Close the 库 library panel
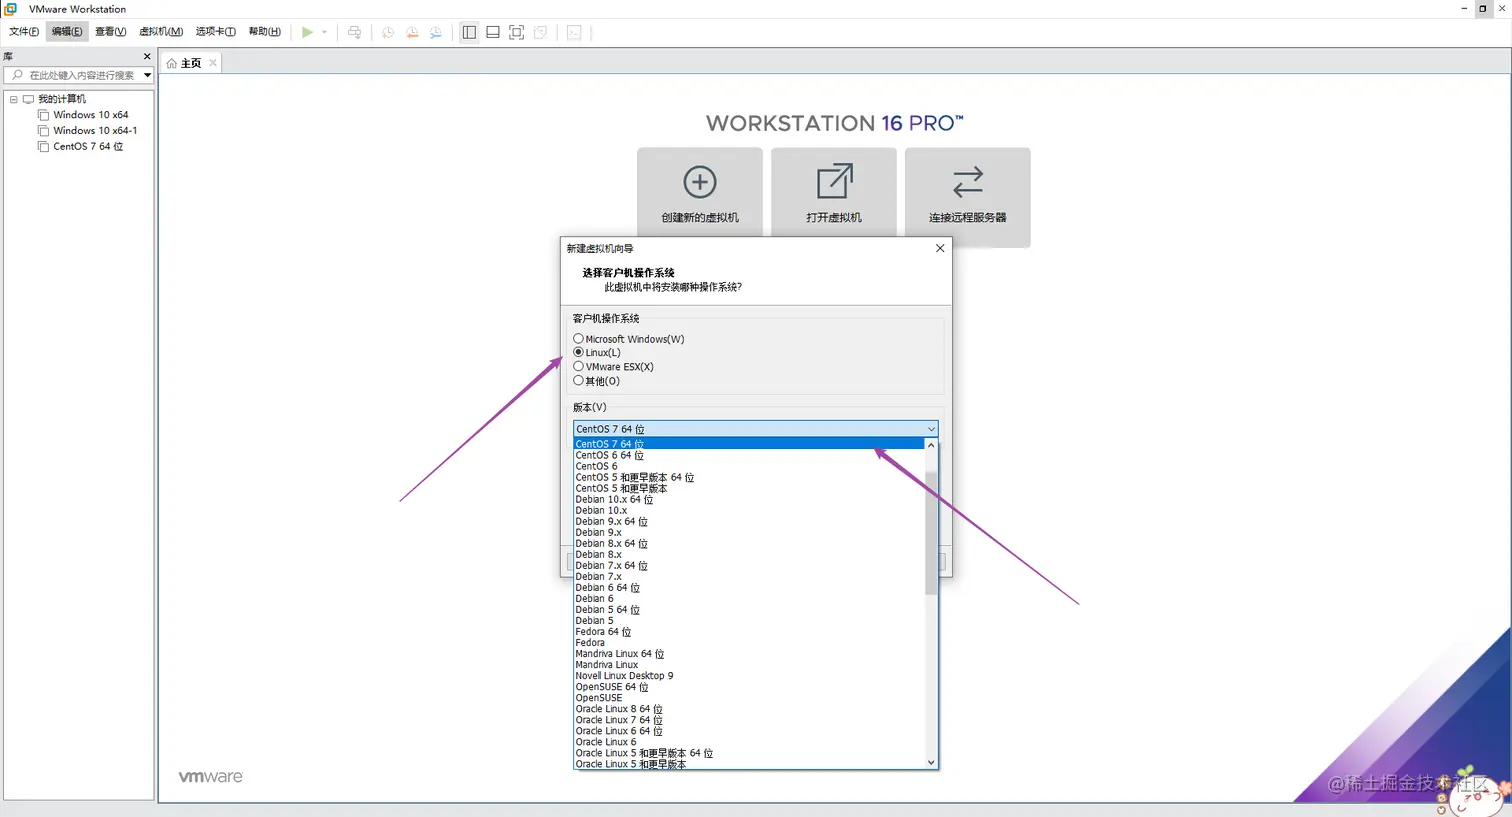The height and width of the screenshot is (817, 1512). point(147,56)
